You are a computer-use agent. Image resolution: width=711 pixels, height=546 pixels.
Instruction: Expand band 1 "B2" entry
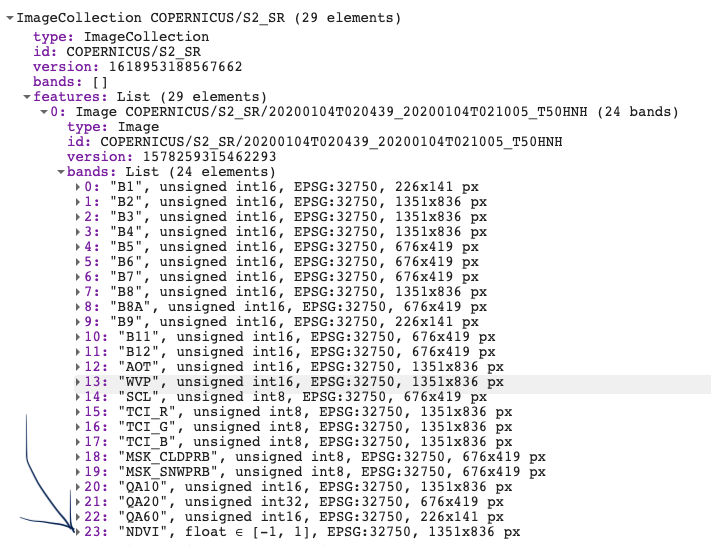pos(78,202)
